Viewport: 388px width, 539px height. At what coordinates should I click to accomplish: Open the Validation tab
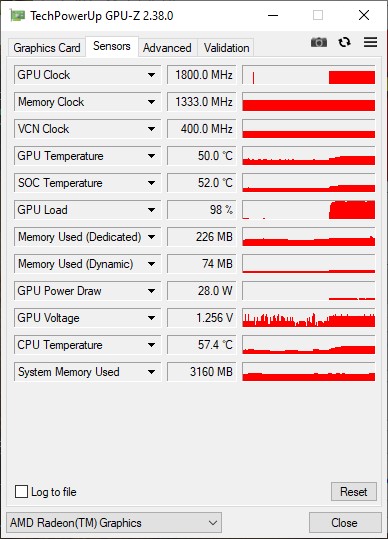coord(226,48)
